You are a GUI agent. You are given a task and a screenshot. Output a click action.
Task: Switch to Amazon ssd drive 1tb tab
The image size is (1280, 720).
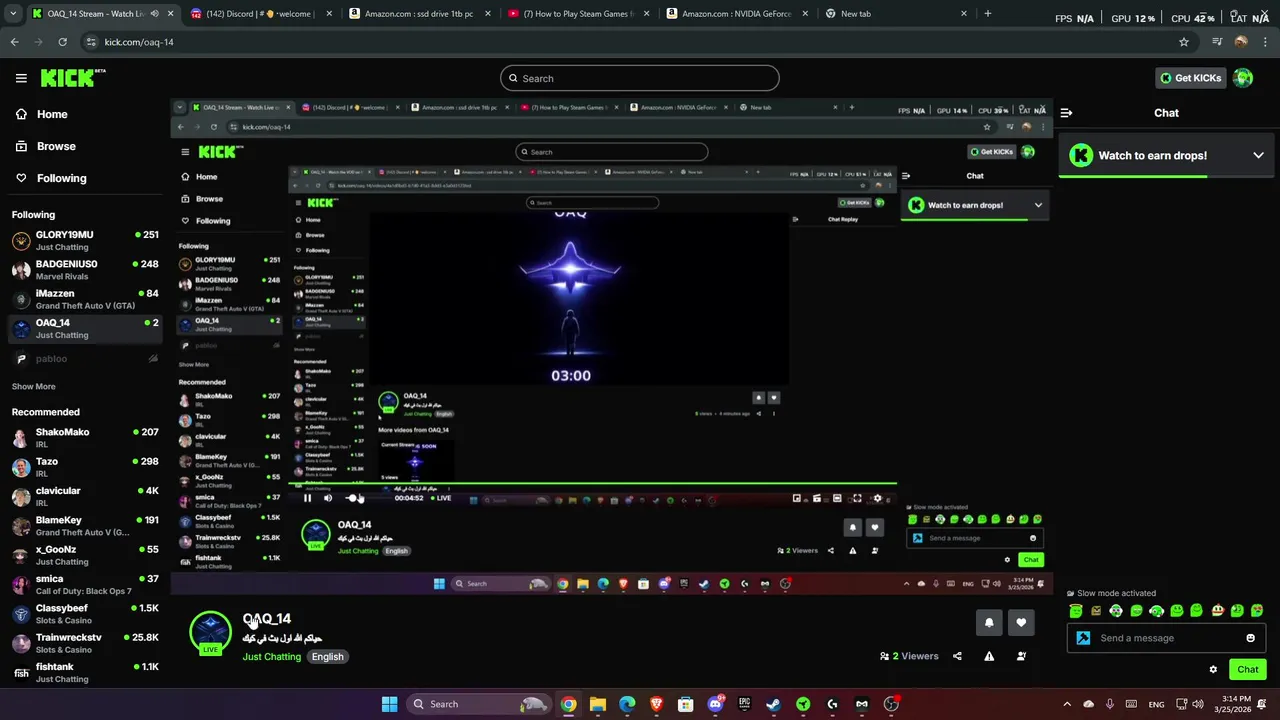[420, 14]
